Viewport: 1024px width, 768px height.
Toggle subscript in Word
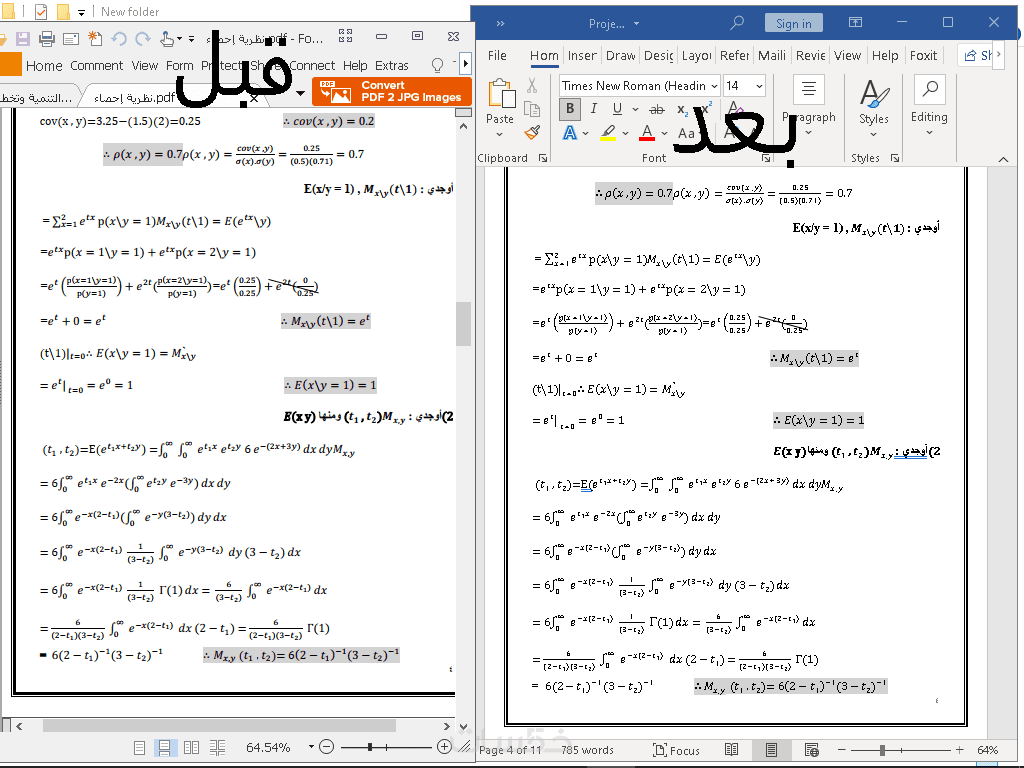(x=682, y=110)
